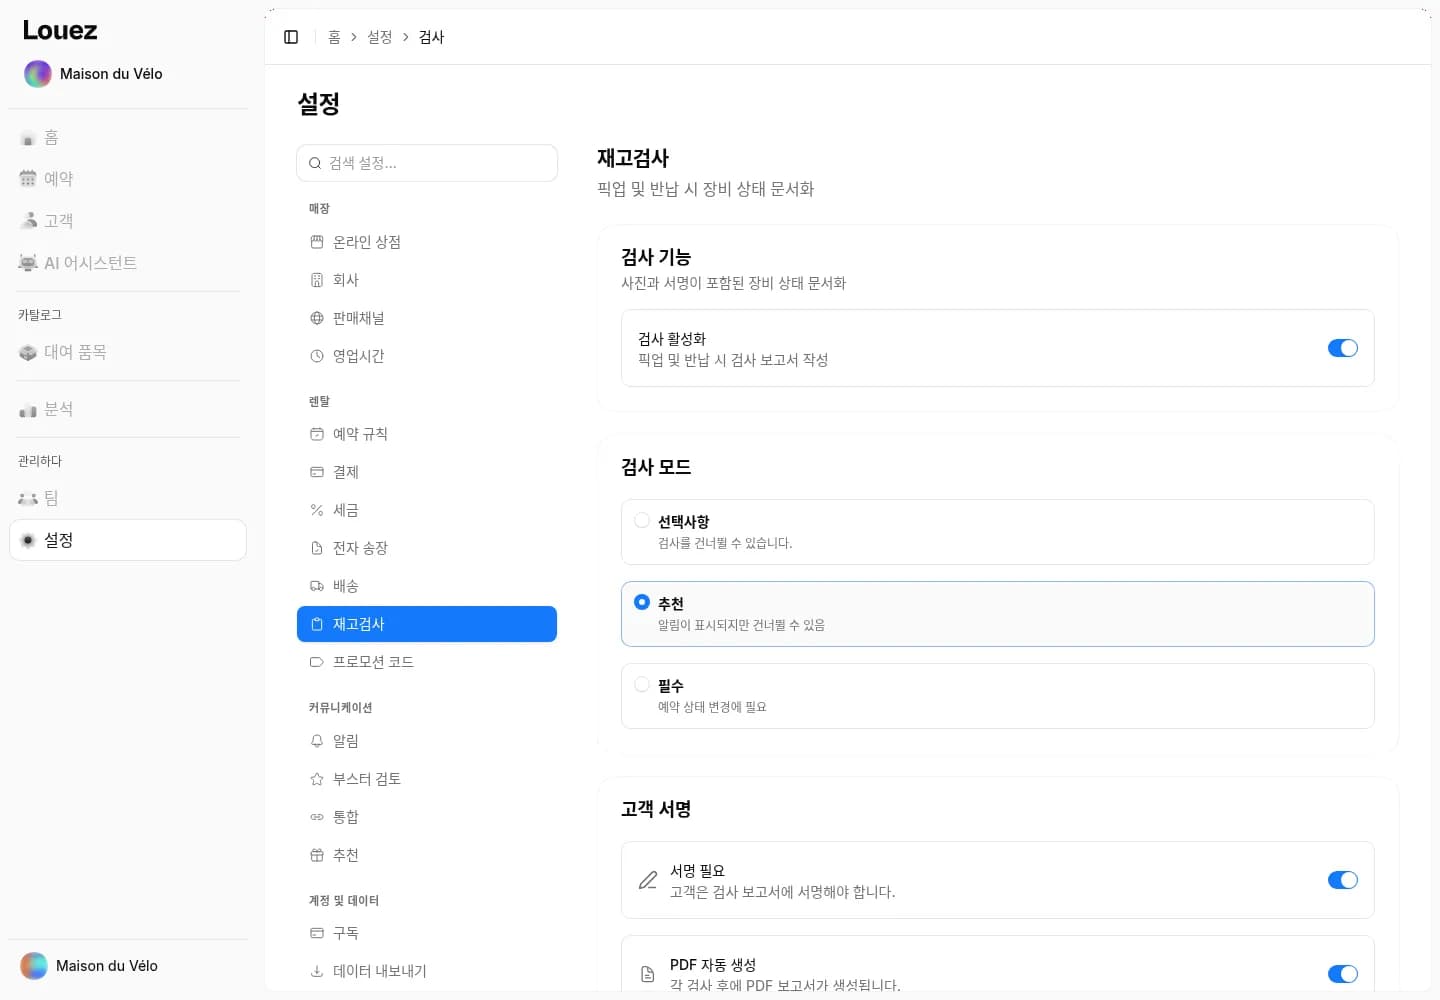Click the 설정 breadcrumb link
The width and height of the screenshot is (1440, 1000).
coord(380,37)
